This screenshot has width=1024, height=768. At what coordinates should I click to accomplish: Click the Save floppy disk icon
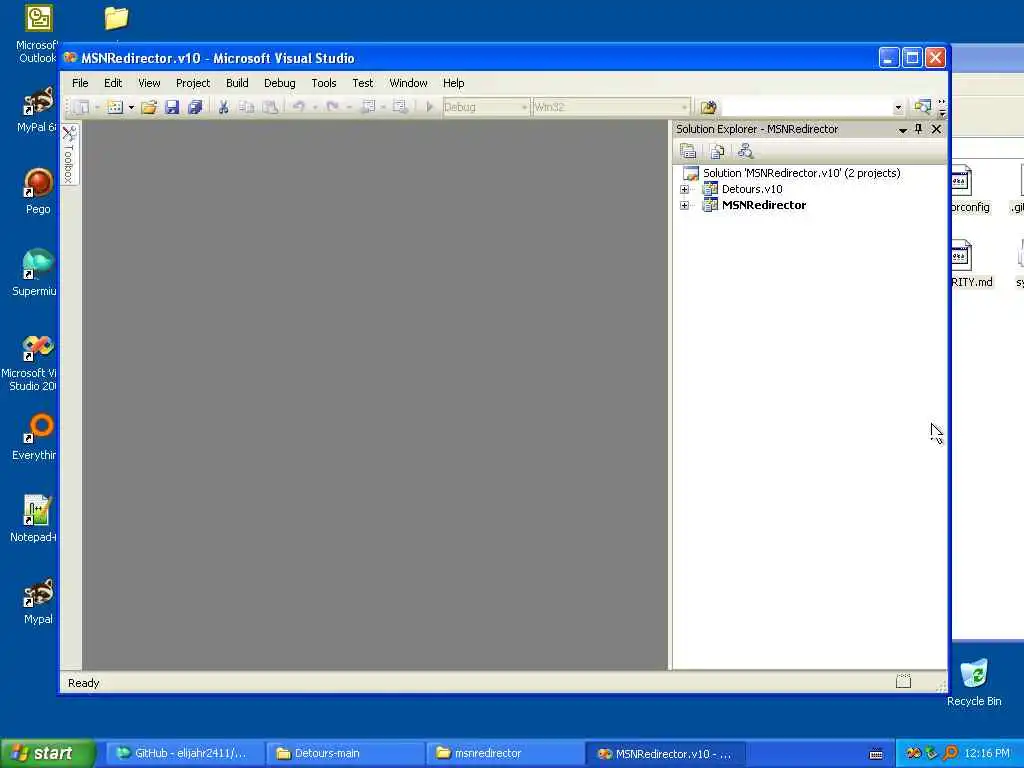coord(172,107)
